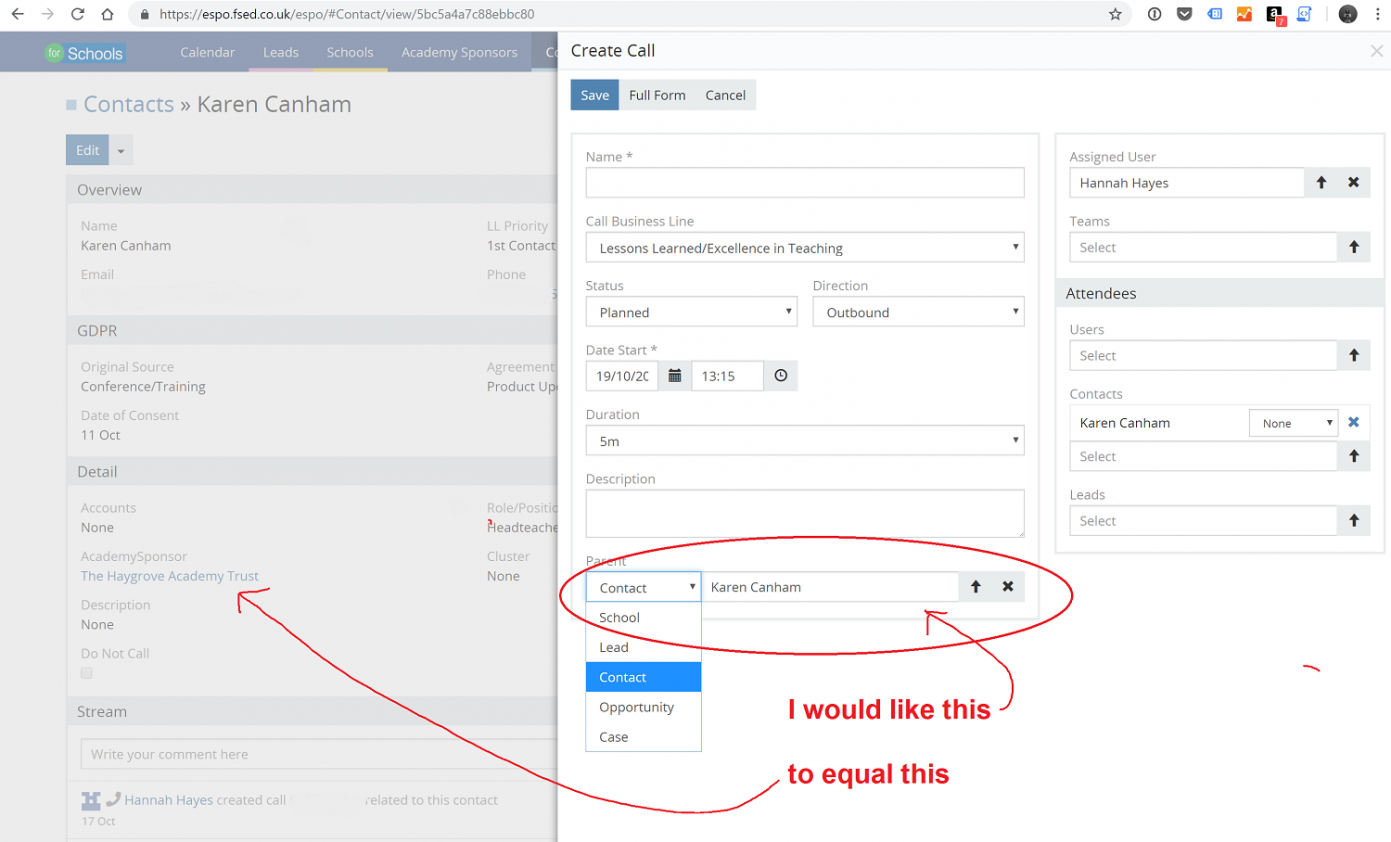Open the Calendar tab
Viewport: 1391px width, 842px height.
point(208,52)
